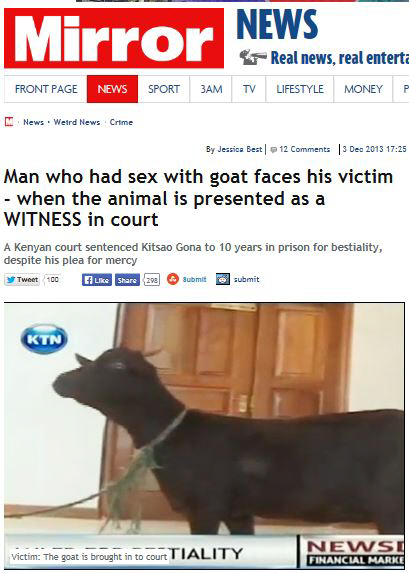
Task: Click the Twitter Tweet button
Action: click(x=22, y=280)
